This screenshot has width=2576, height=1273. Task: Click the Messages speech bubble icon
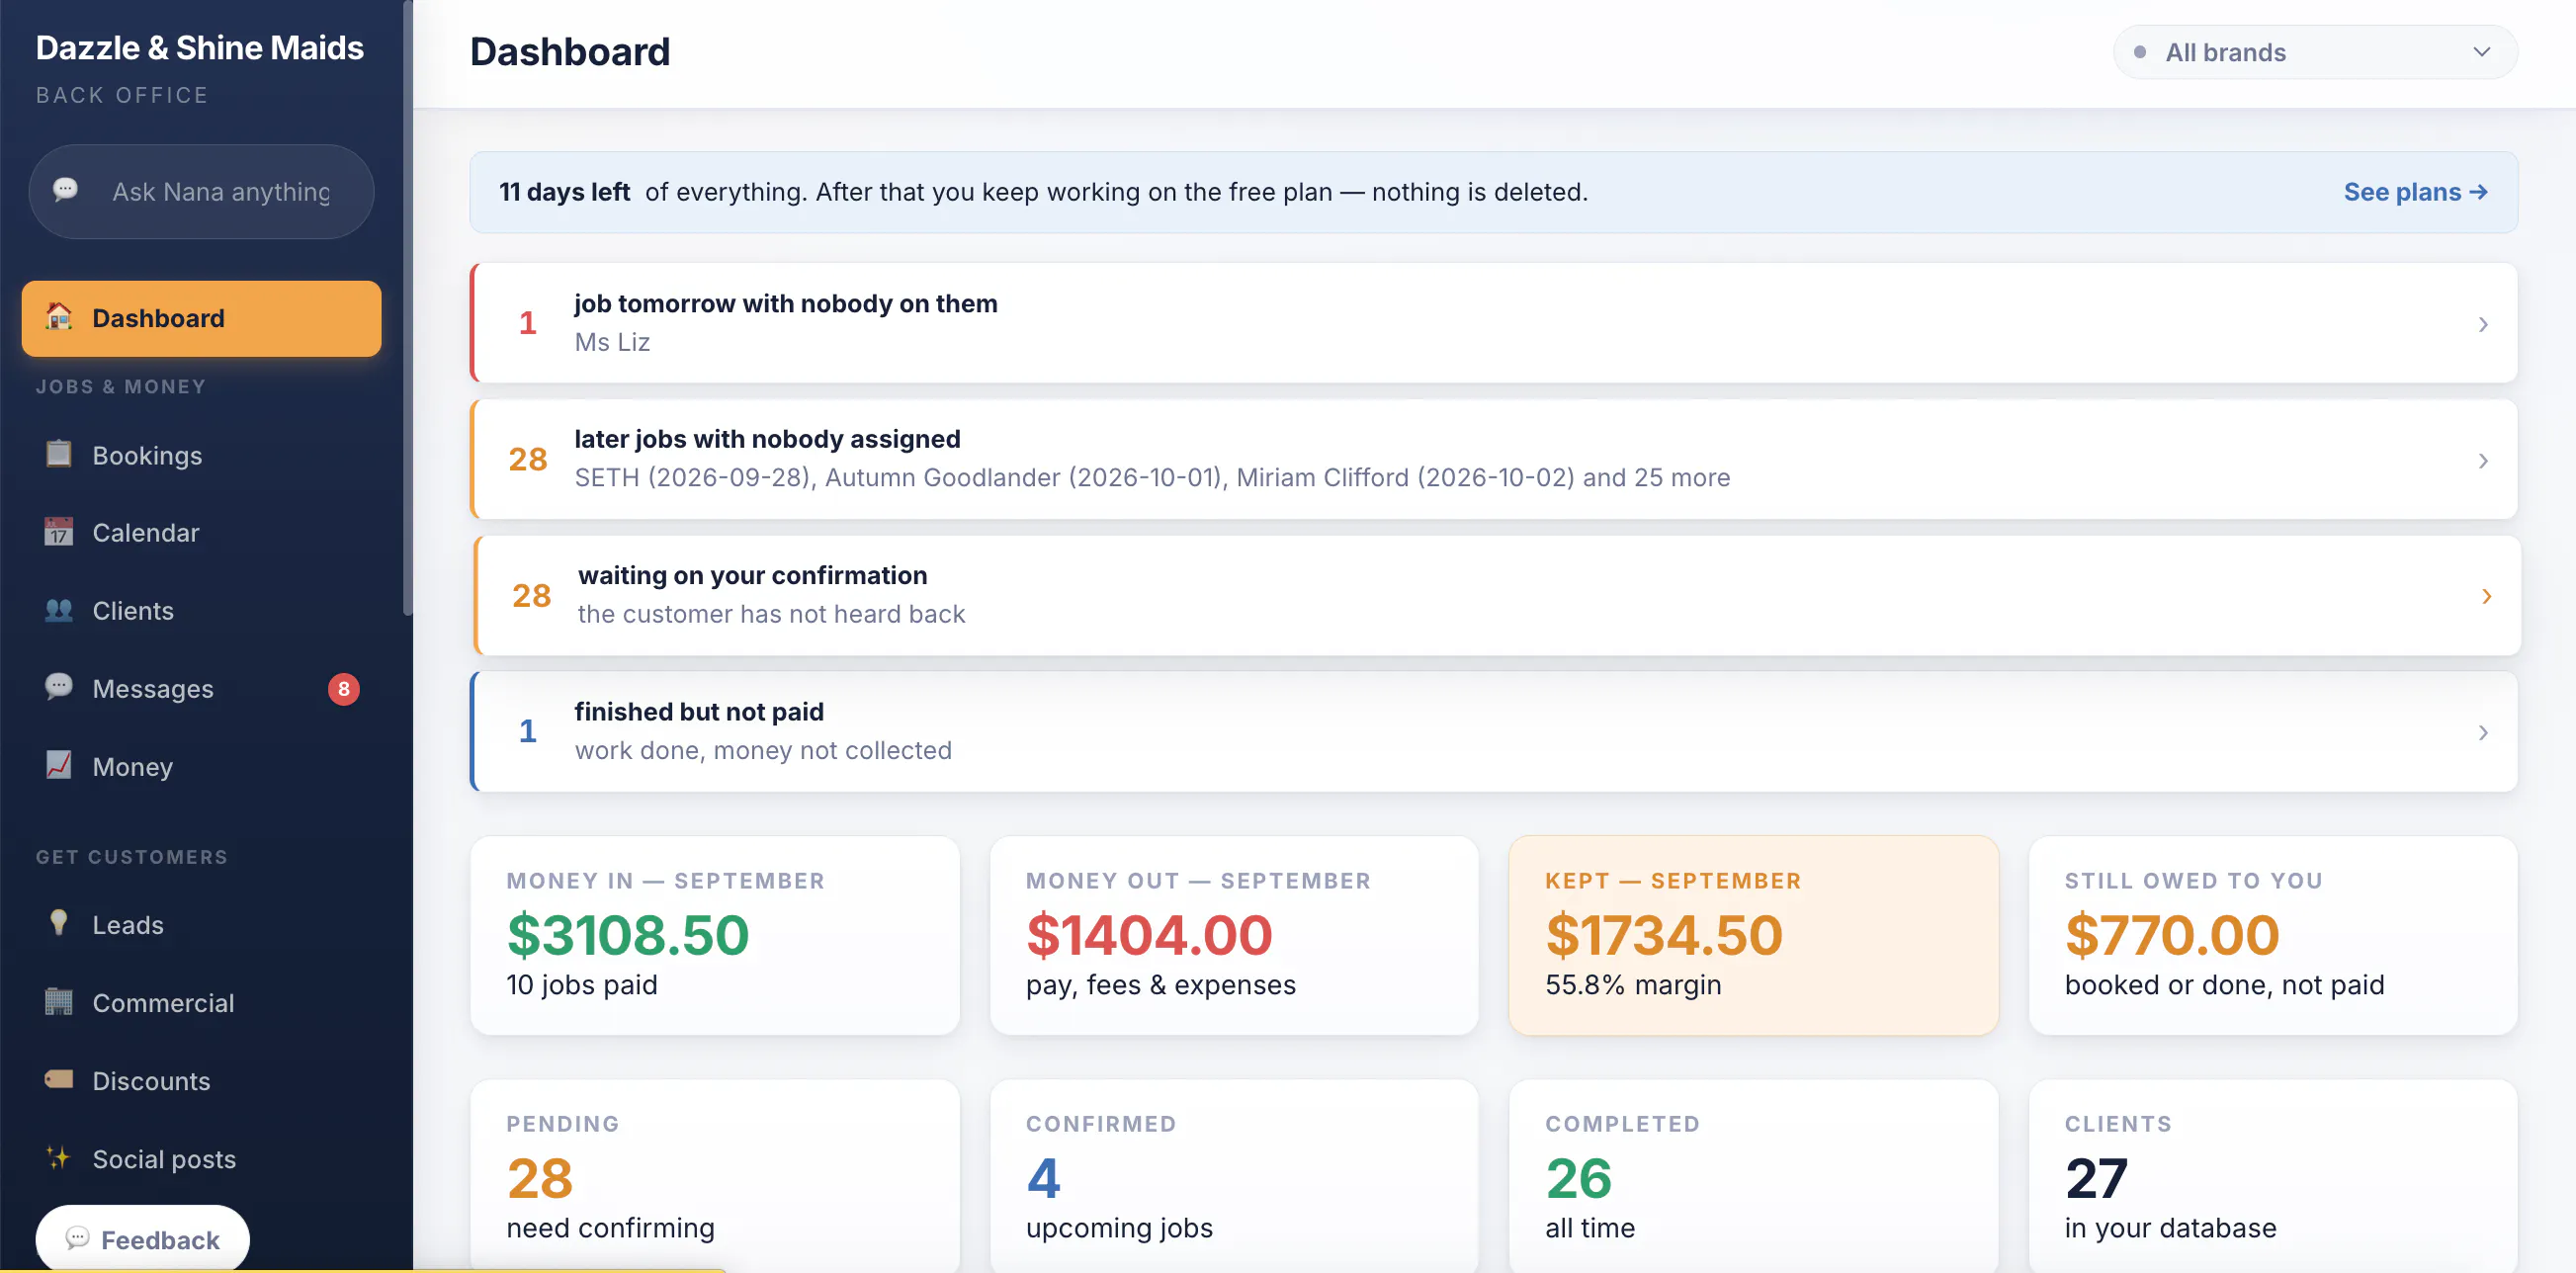point(59,687)
